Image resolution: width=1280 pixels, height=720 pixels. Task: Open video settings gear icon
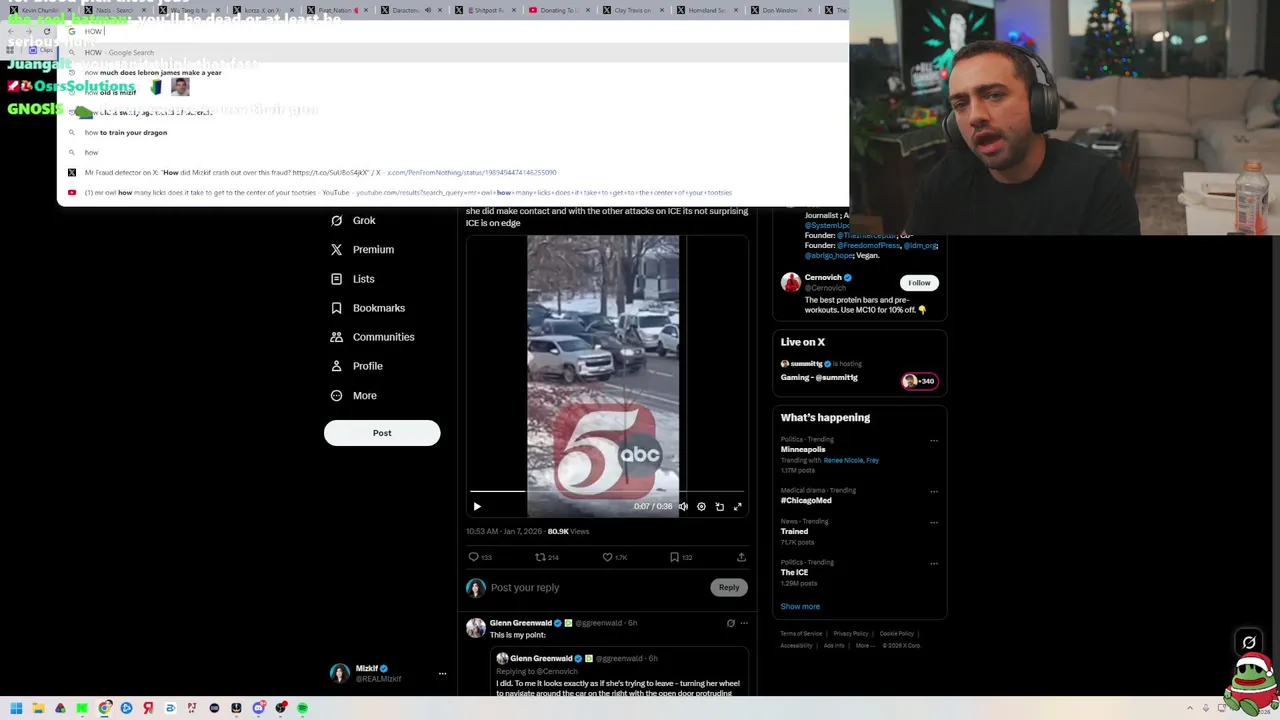pos(701,506)
